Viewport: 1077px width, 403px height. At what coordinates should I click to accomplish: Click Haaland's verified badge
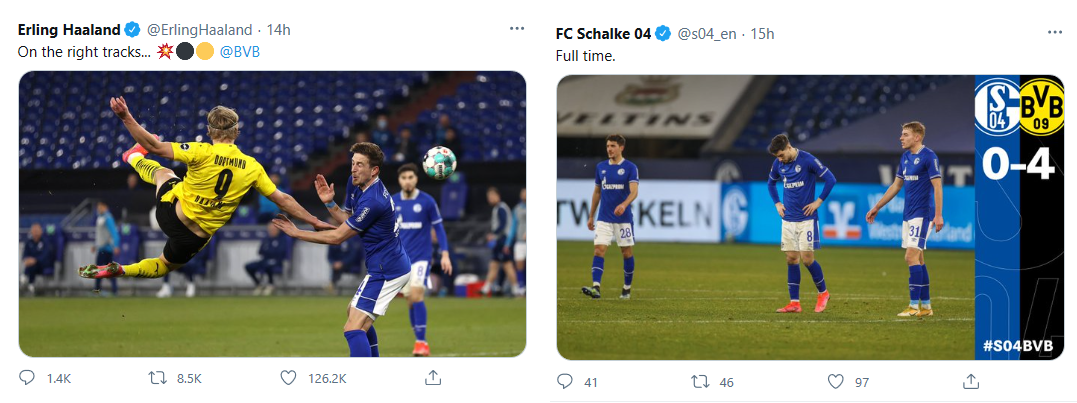[x=130, y=28]
